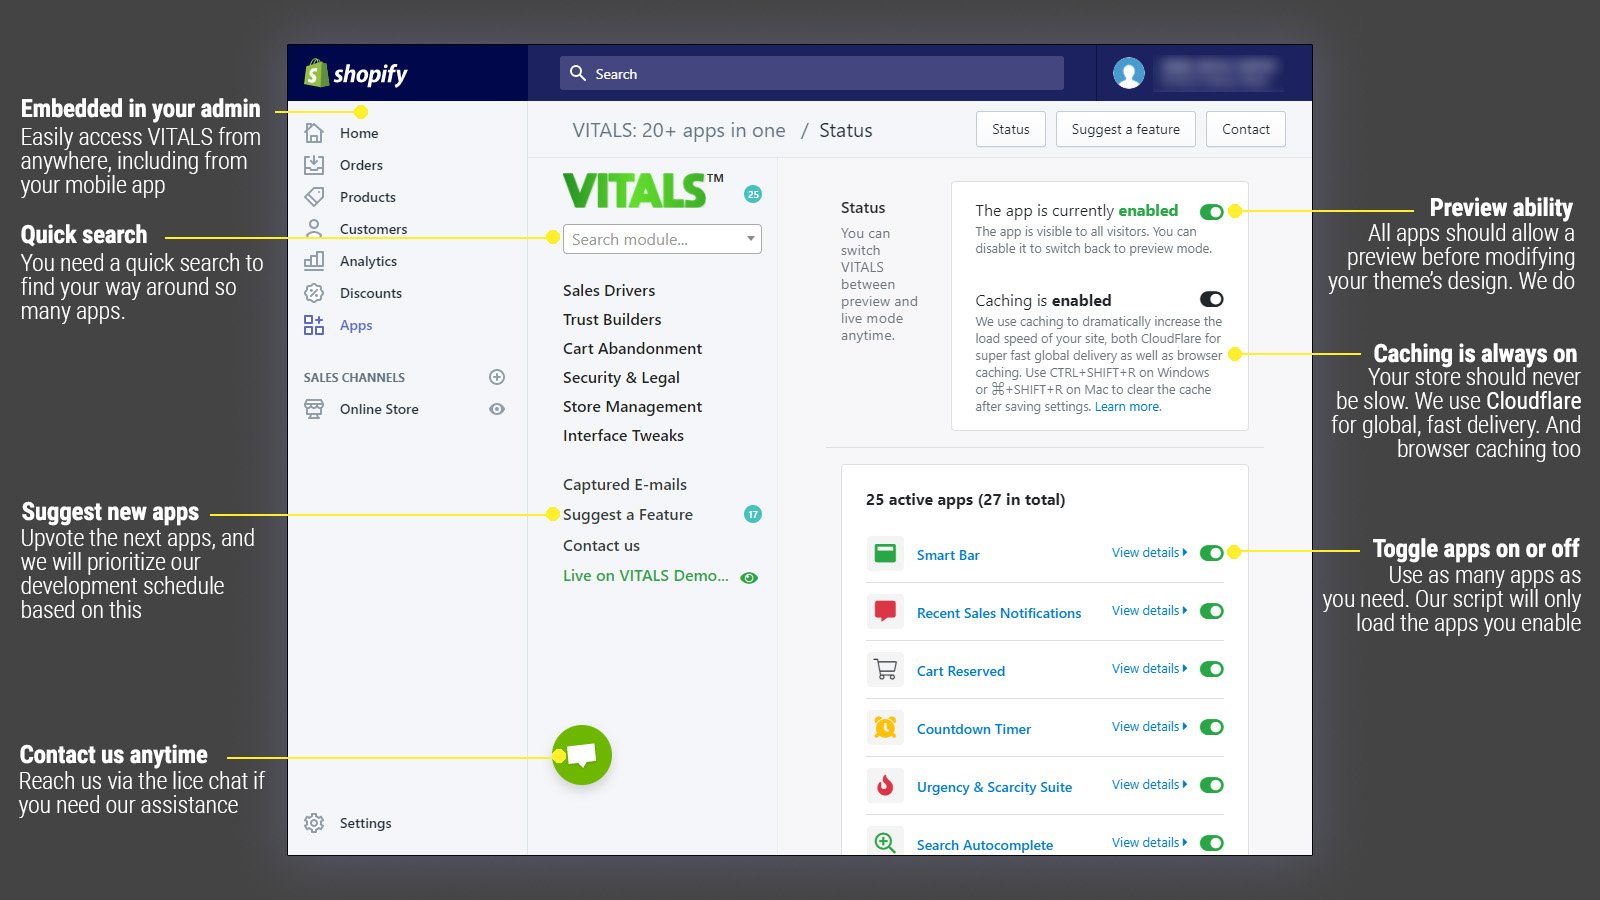View live VITALS Demo eye icon
This screenshot has height=900, width=1600.
coord(749,577)
